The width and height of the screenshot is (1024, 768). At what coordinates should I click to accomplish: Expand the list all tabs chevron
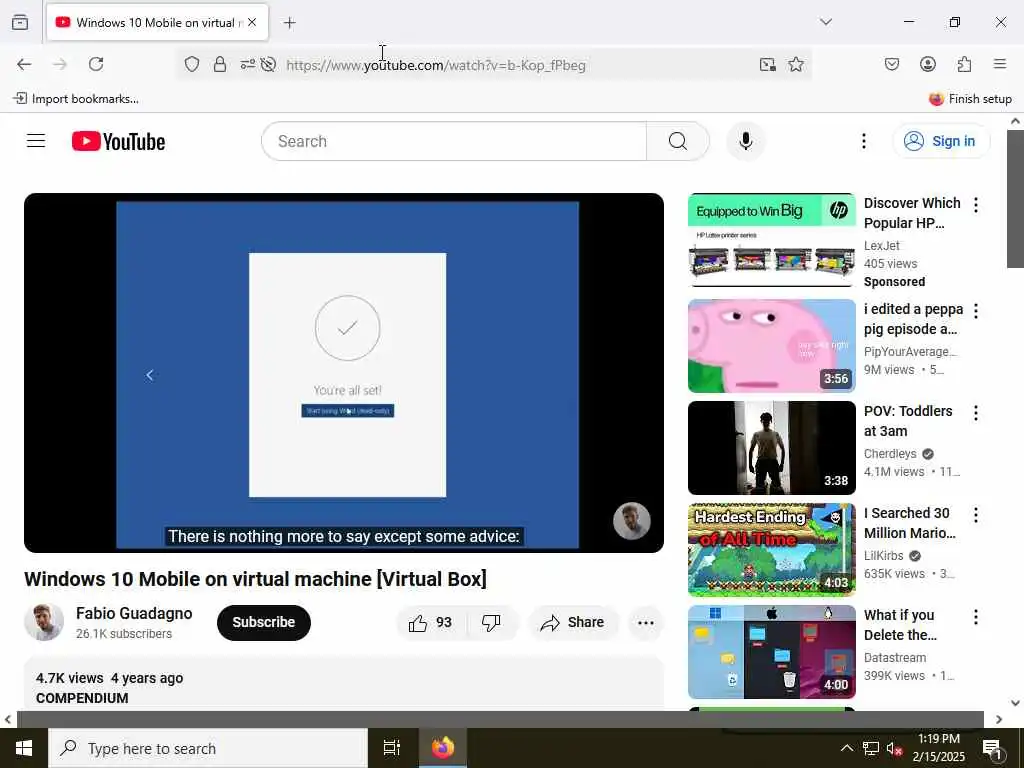826,22
